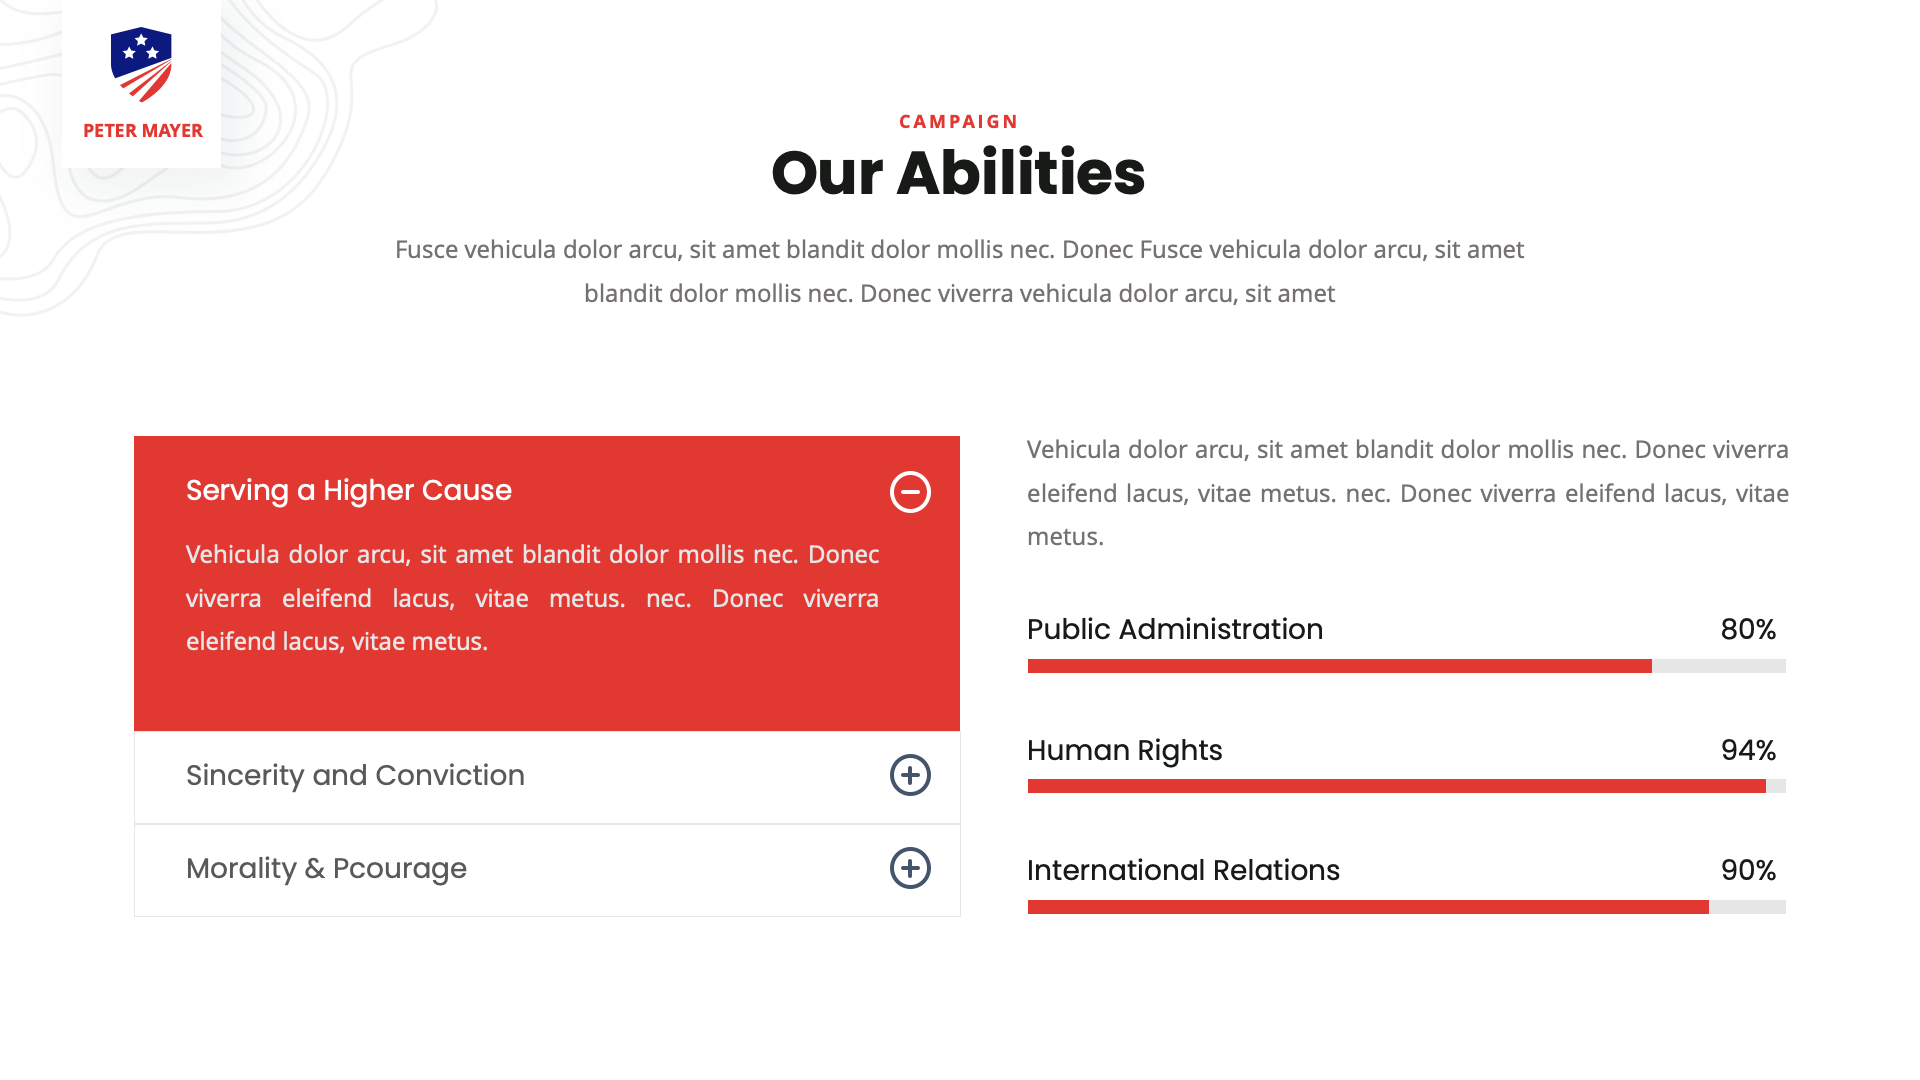1920x1080 pixels.
Task: Click the 90% International Relations value
Action: [1748, 870]
